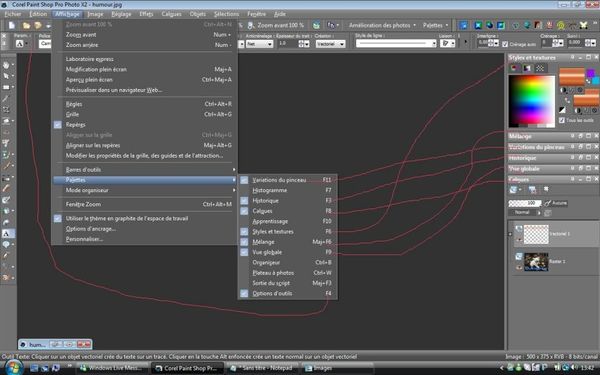Viewport: 600px width, 375px height.
Task: Click the foreground orange material swatch
Action: click(x=572, y=76)
